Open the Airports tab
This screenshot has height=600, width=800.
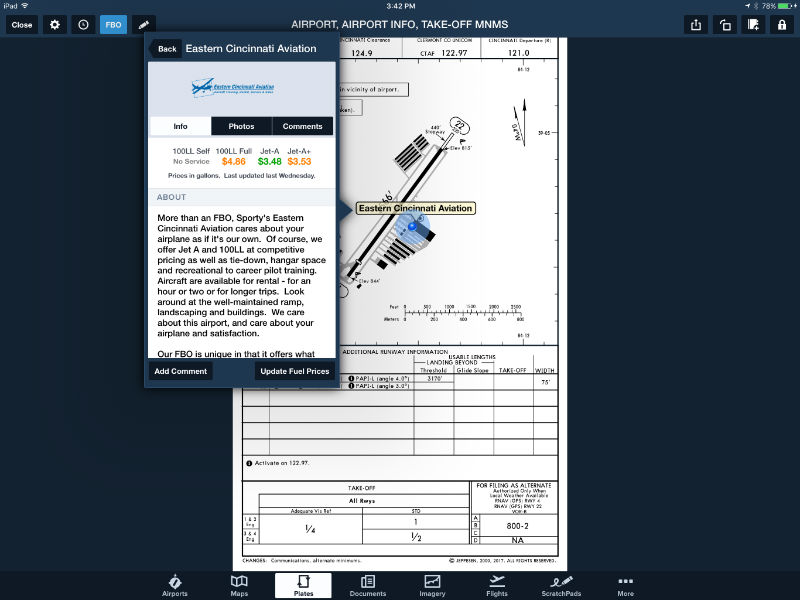point(175,586)
